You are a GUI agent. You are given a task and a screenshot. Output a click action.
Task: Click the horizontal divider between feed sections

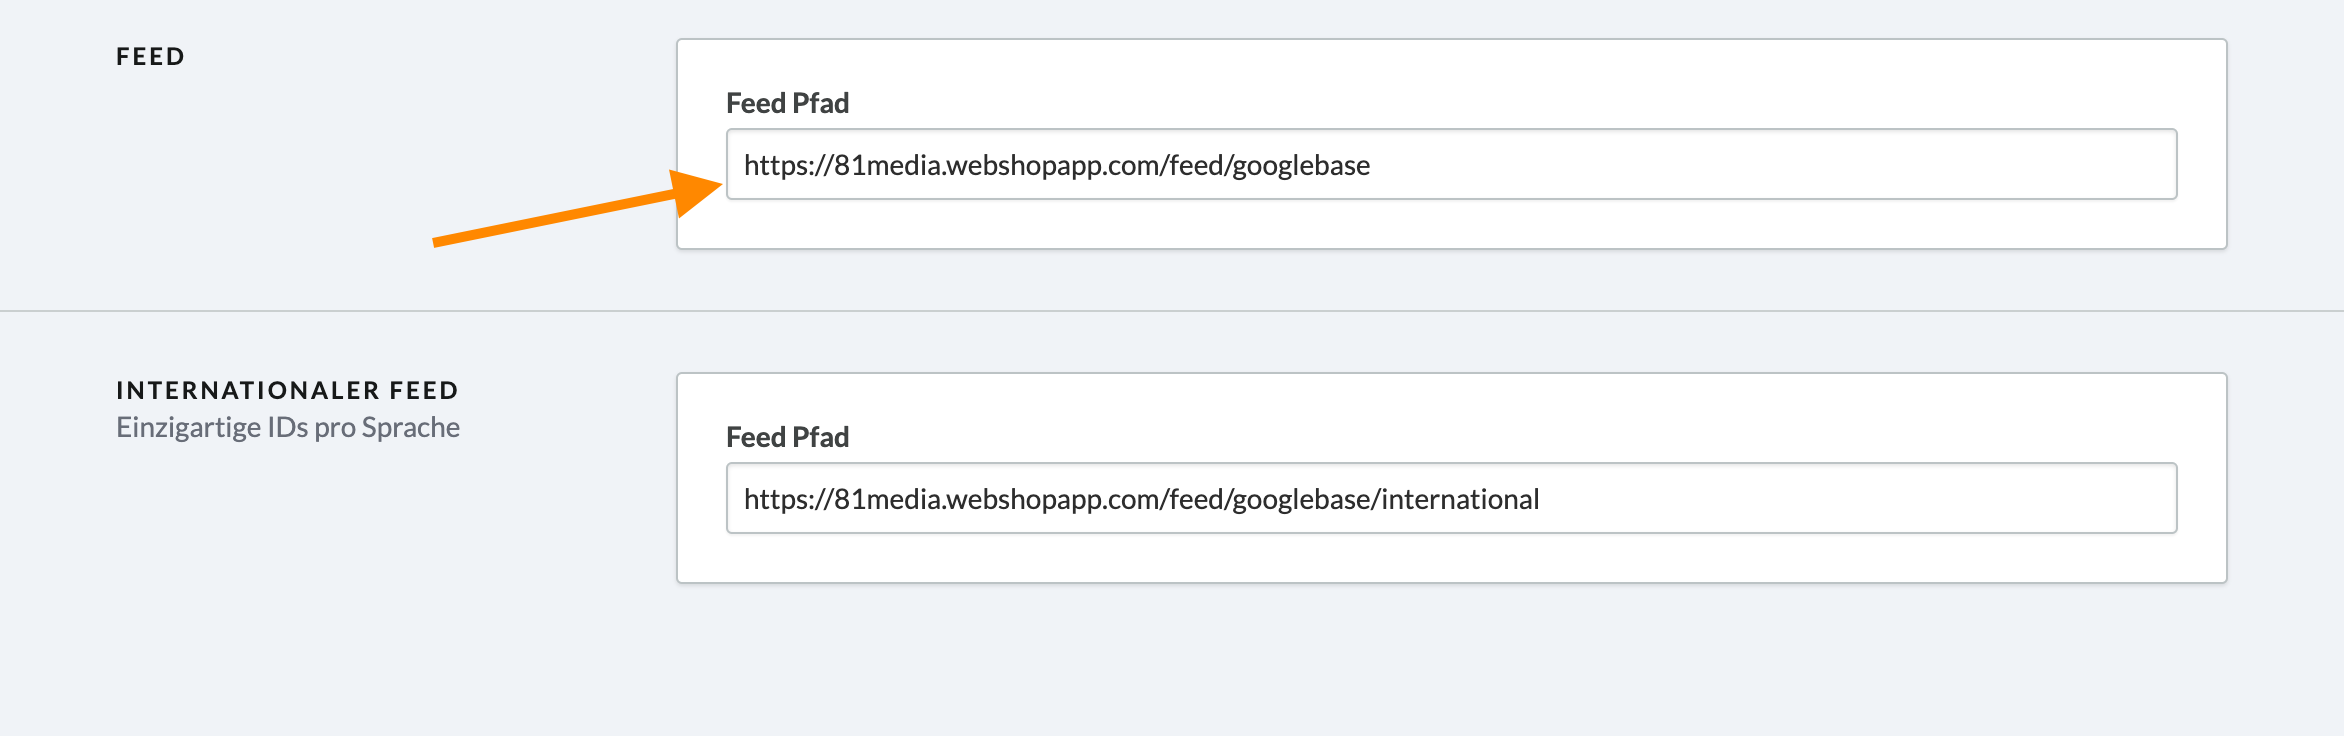click(x=1172, y=311)
